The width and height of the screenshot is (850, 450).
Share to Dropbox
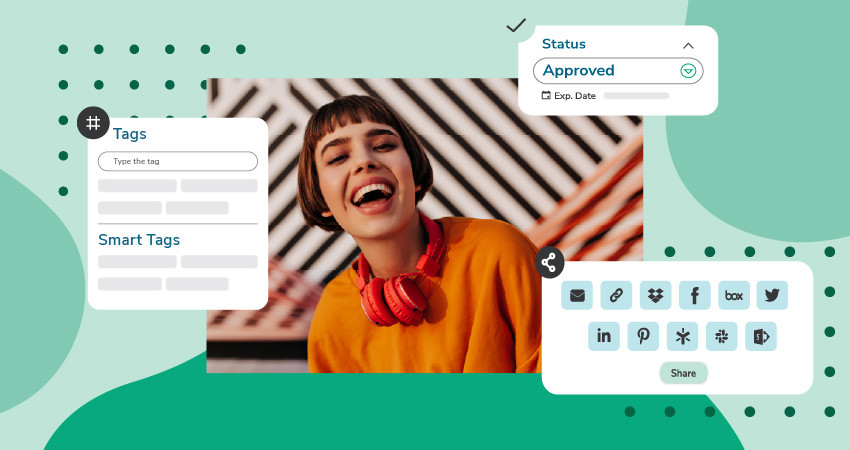pos(655,295)
